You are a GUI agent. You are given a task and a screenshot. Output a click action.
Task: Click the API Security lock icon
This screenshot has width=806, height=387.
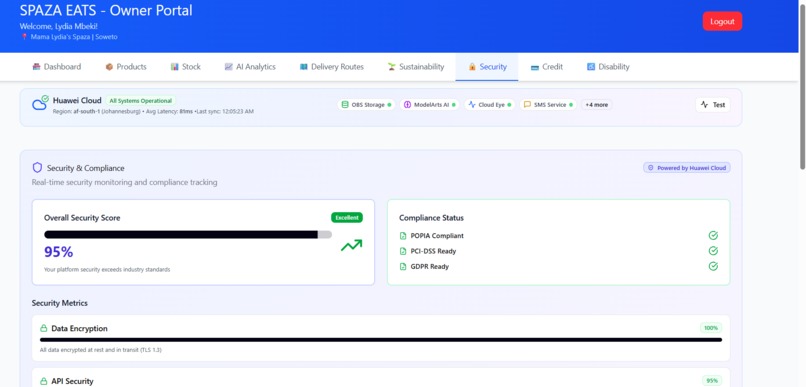tap(44, 381)
